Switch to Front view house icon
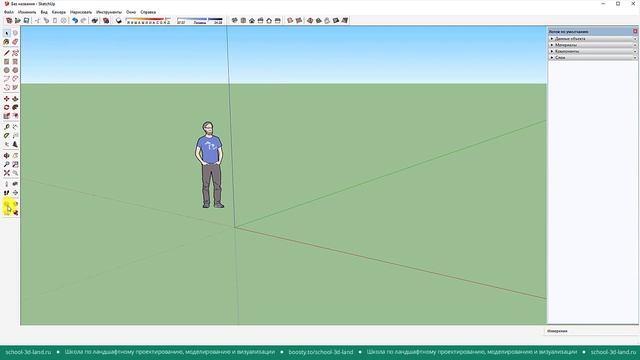Viewport: 640px width, 360px height. click(252, 20)
